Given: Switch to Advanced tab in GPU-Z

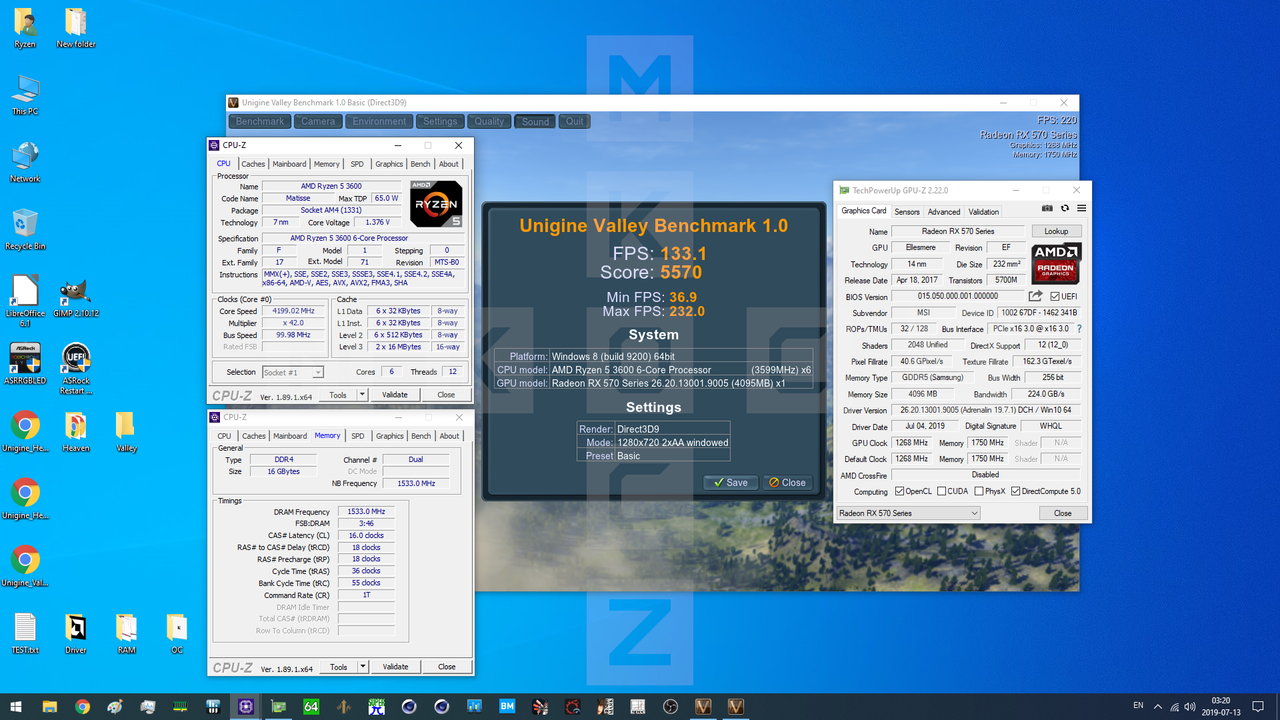Looking at the screenshot, I should pyautogui.click(x=944, y=212).
